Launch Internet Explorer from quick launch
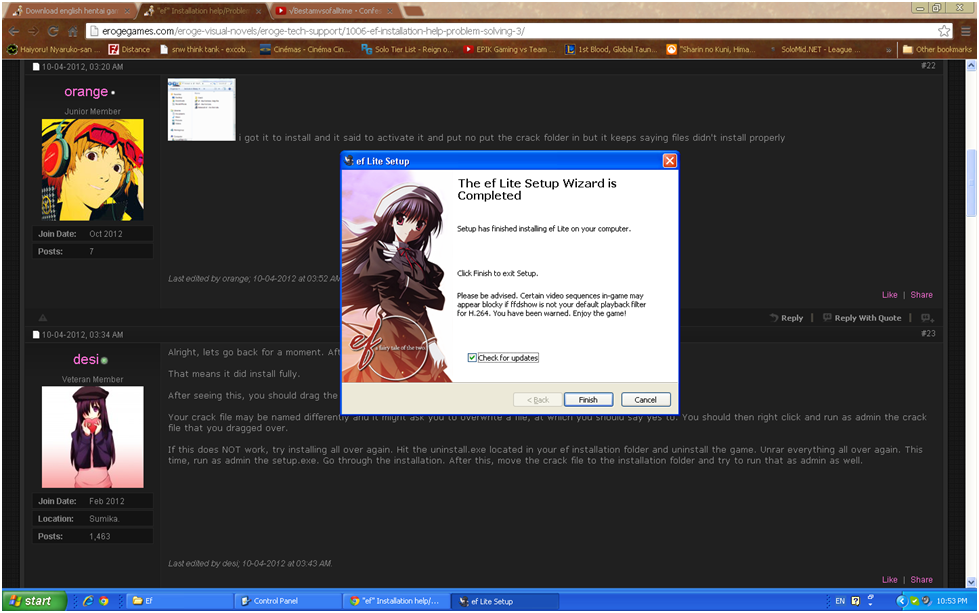The height and width of the screenshot is (613, 979). coord(88,601)
